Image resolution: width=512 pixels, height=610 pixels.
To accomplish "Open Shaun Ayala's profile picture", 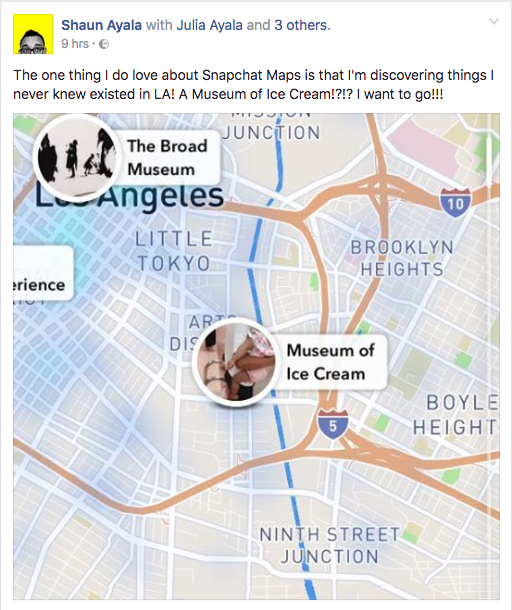I will (33, 34).
